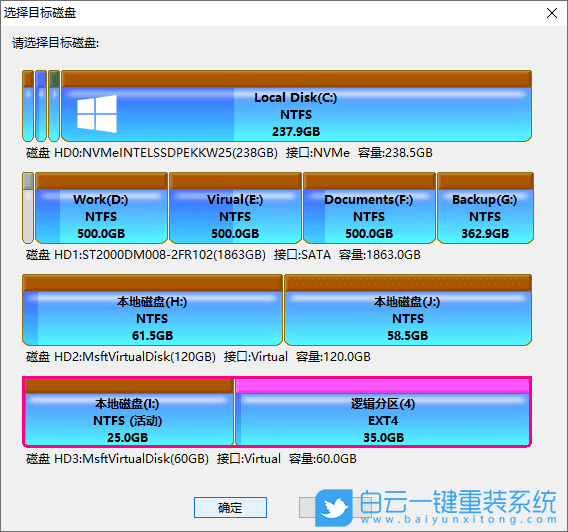Image resolution: width=568 pixels, height=532 pixels.
Task: Click disk label HD2:MsftVirtualDisk(120GB)
Action: (121, 357)
